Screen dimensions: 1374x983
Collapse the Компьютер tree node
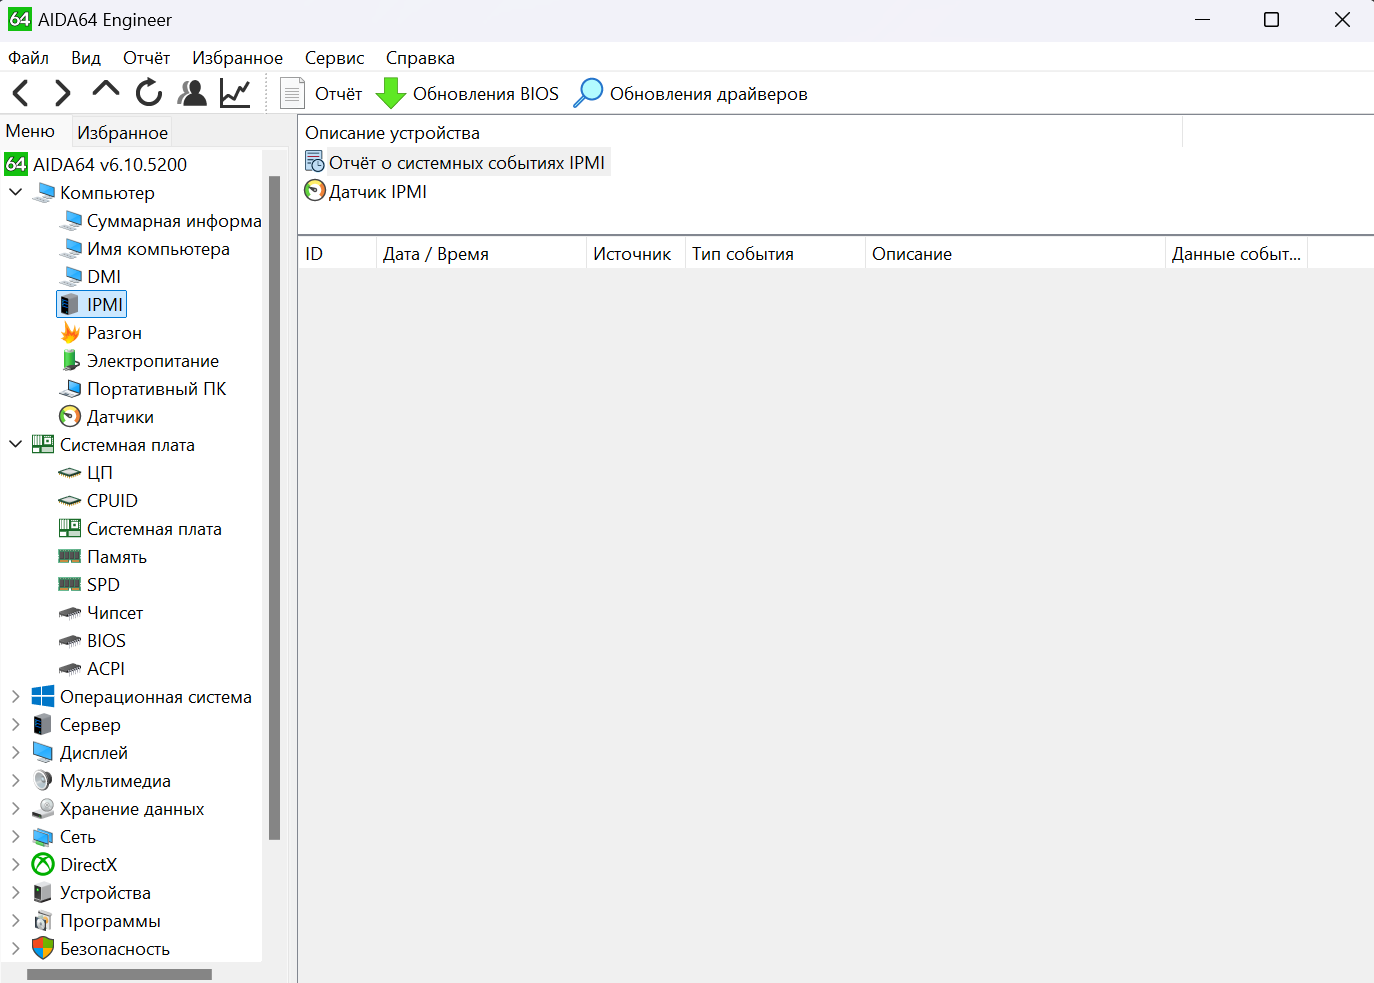pyautogui.click(x=16, y=192)
